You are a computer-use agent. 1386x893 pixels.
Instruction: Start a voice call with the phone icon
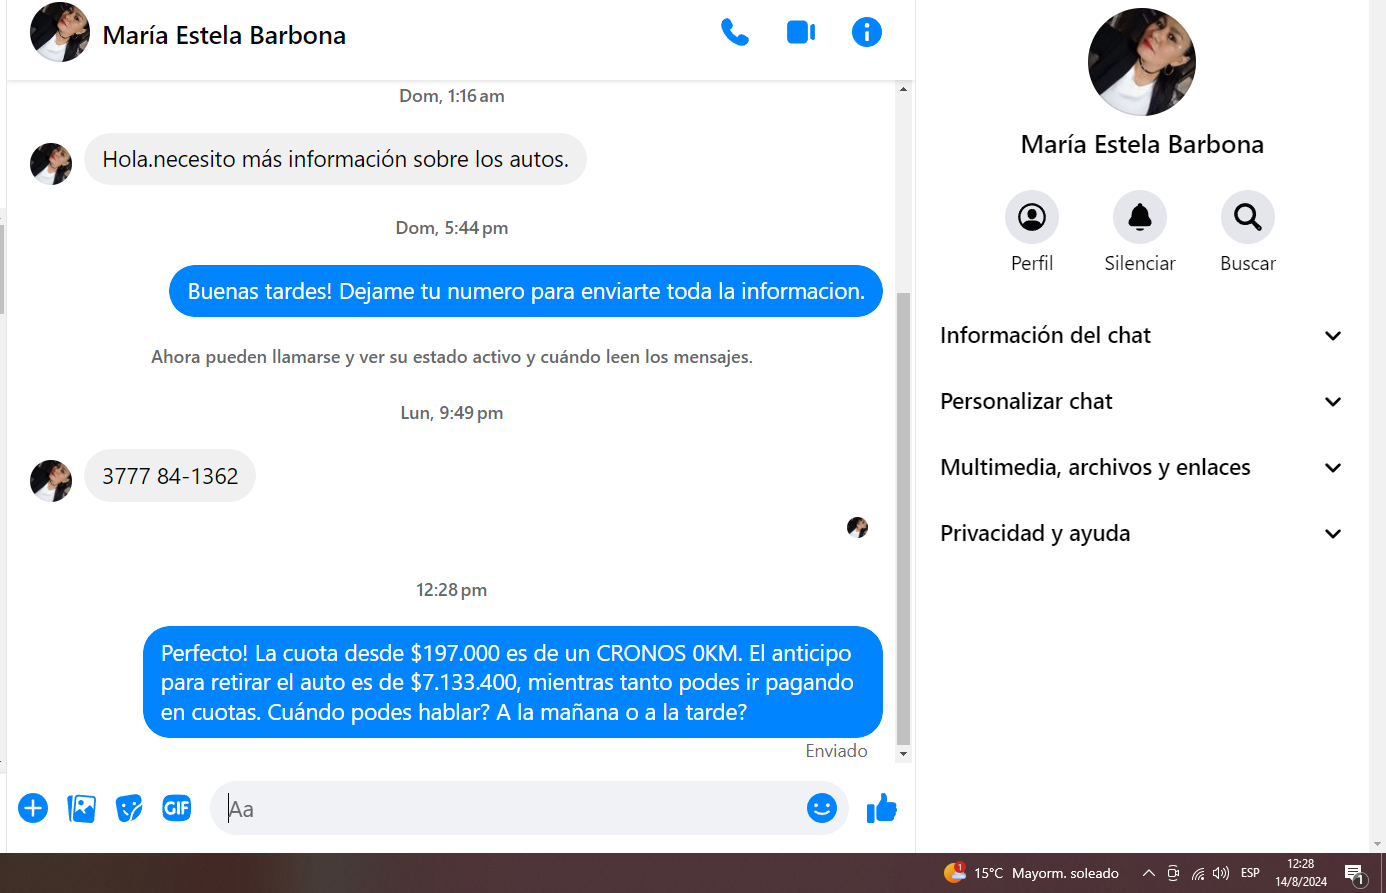(734, 33)
